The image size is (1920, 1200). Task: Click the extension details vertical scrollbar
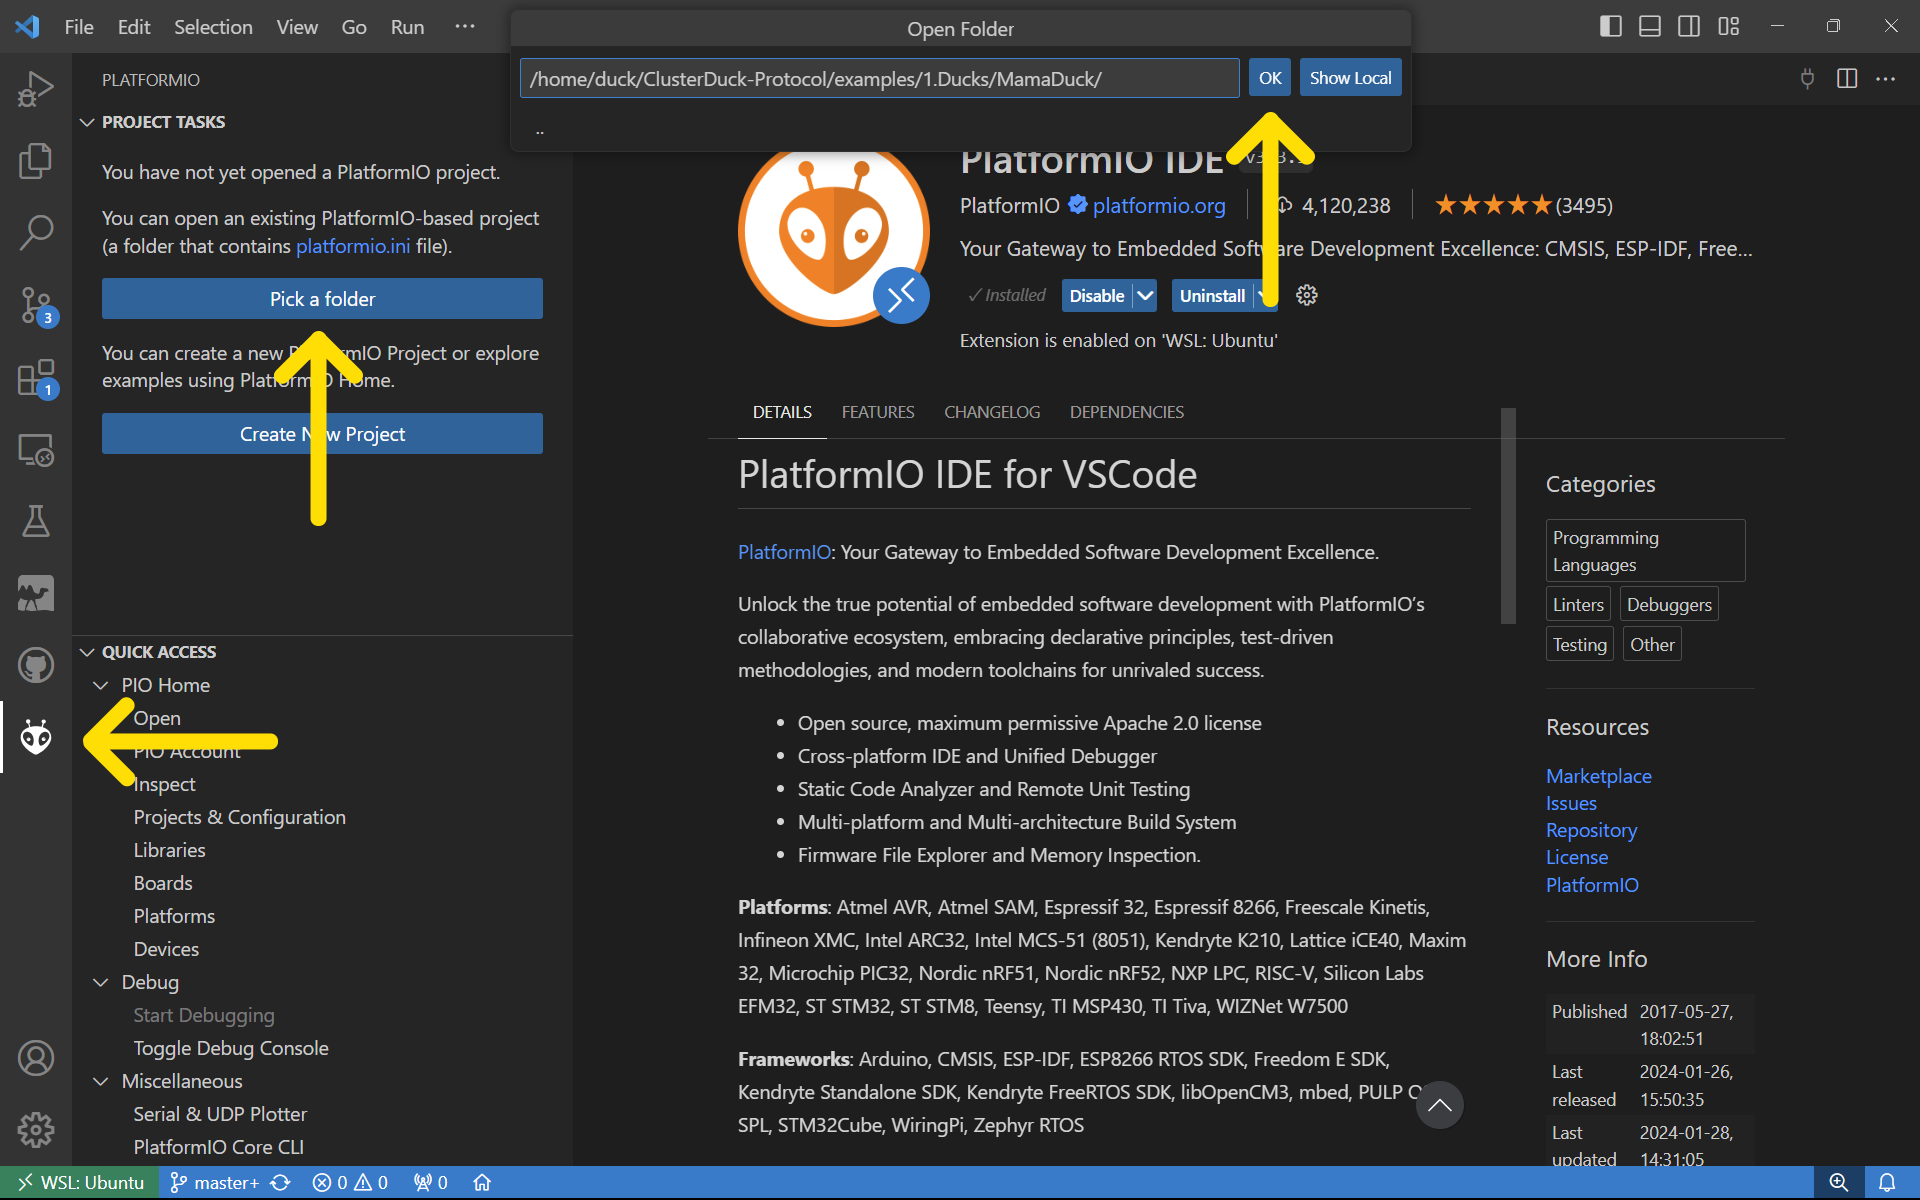(1508, 515)
